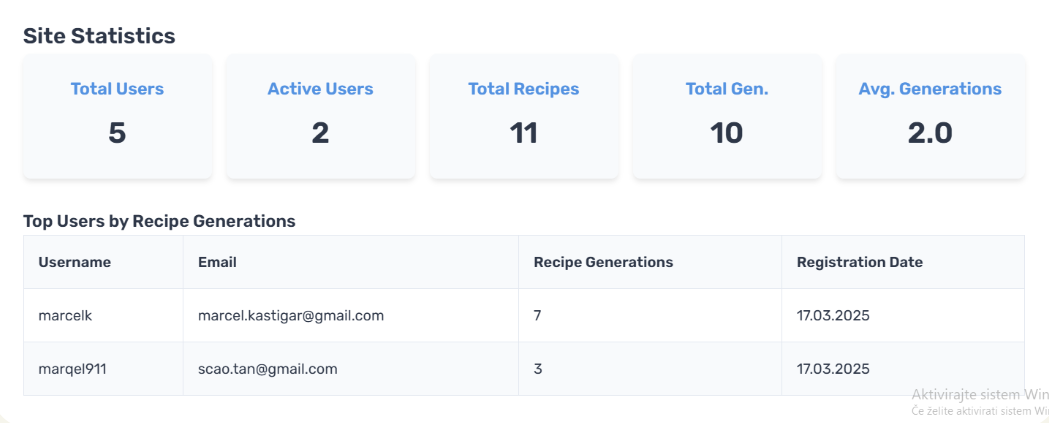Sort by the Recipe Generations column header
The height and width of the screenshot is (423, 1049).
(x=603, y=262)
